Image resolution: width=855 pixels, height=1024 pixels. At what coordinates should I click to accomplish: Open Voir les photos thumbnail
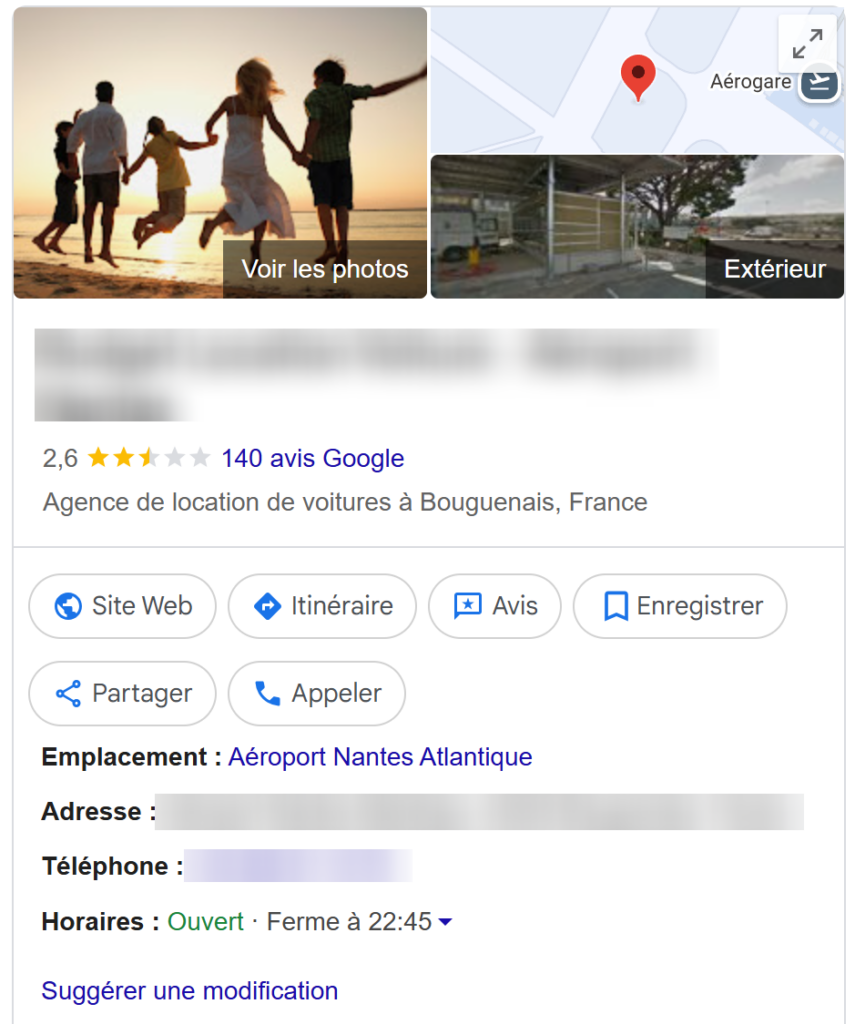pyautogui.click(x=220, y=153)
